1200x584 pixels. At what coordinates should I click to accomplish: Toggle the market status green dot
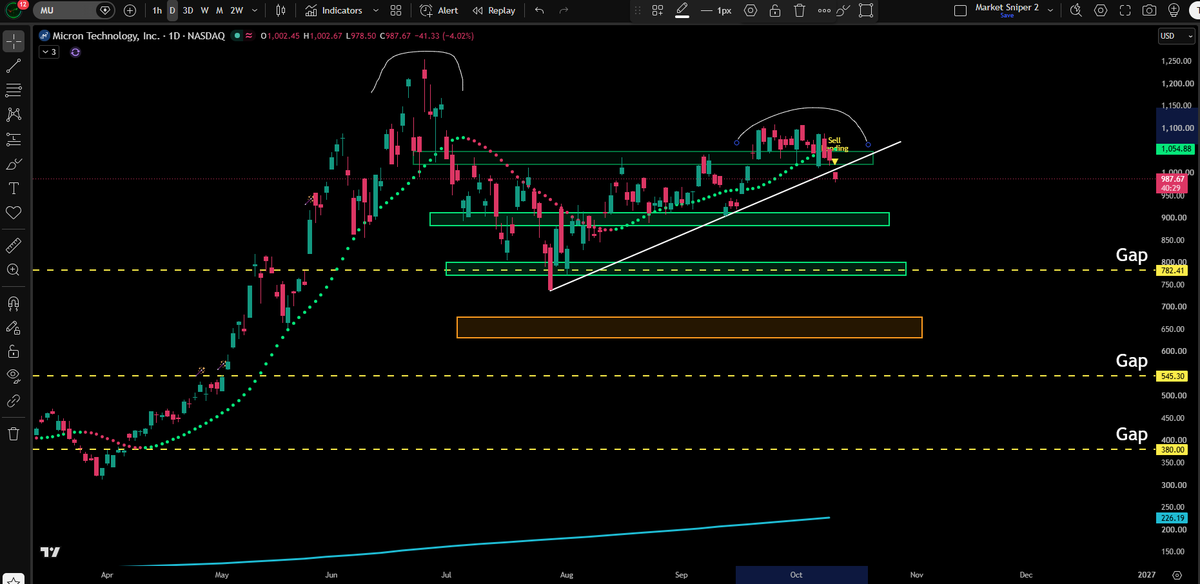(237, 37)
